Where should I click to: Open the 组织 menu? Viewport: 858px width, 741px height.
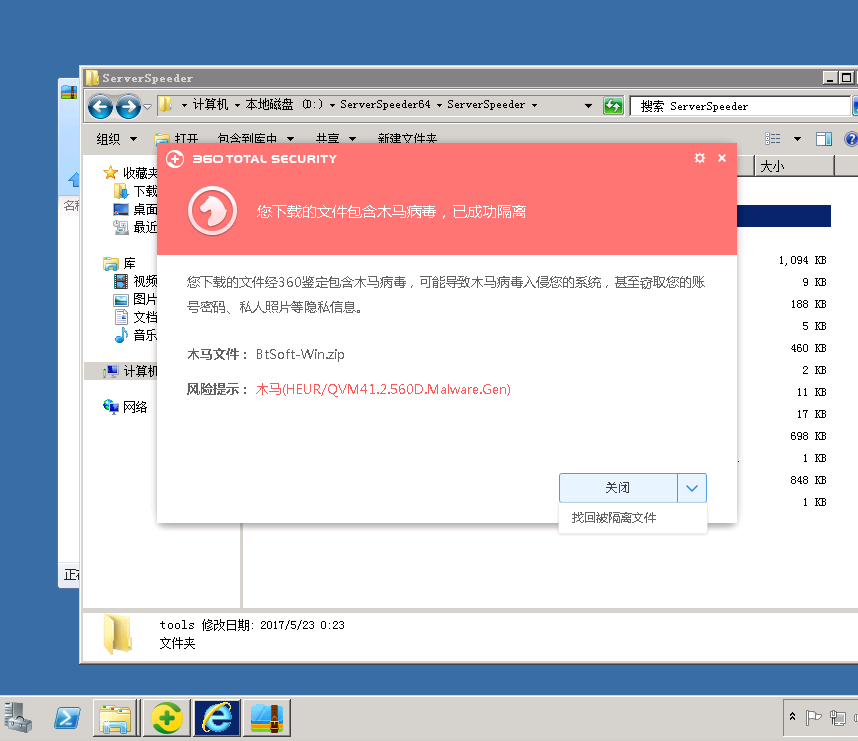tap(117, 139)
